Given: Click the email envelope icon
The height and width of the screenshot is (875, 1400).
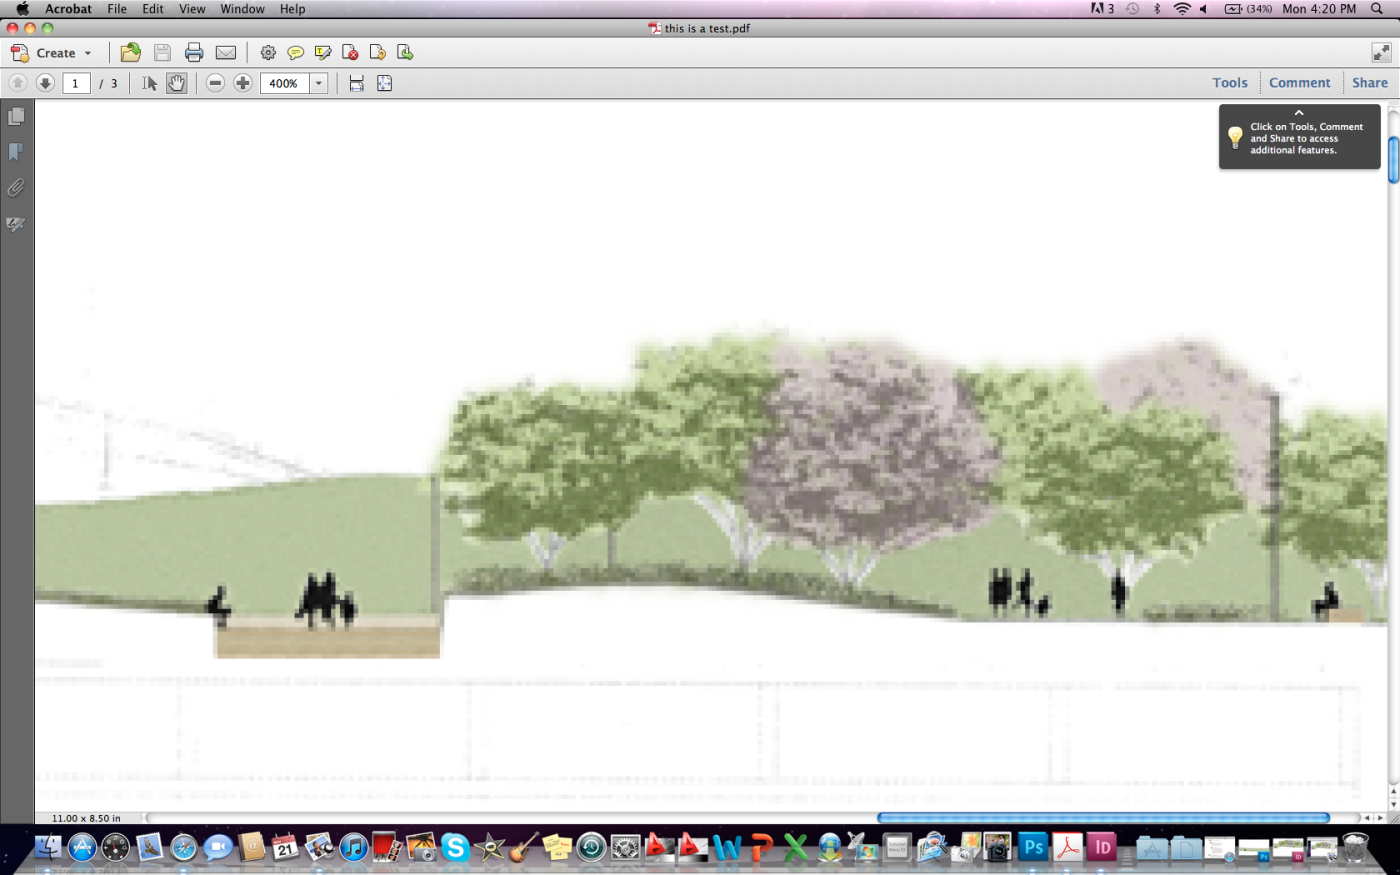Looking at the screenshot, I should click(226, 53).
